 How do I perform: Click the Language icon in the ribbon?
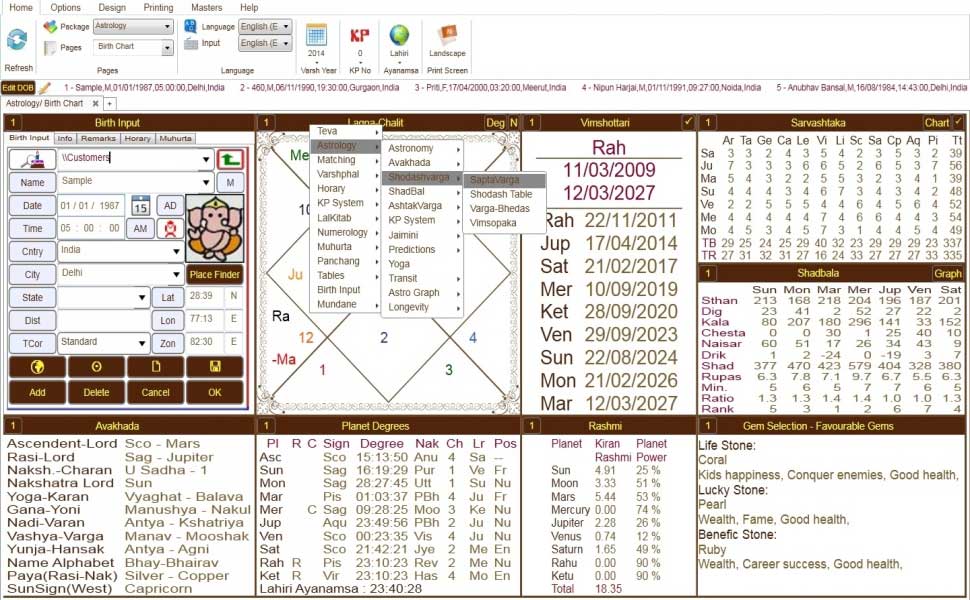coord(191,26)
